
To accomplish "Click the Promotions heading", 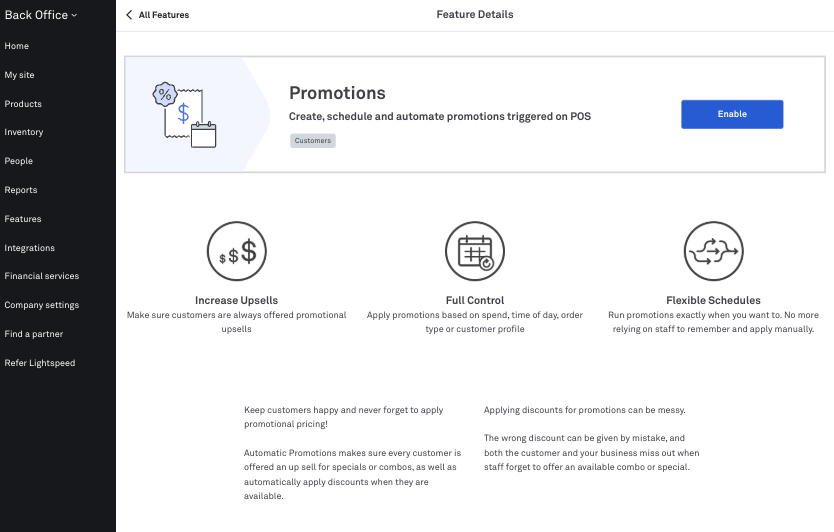I will [x=337, y=93].
